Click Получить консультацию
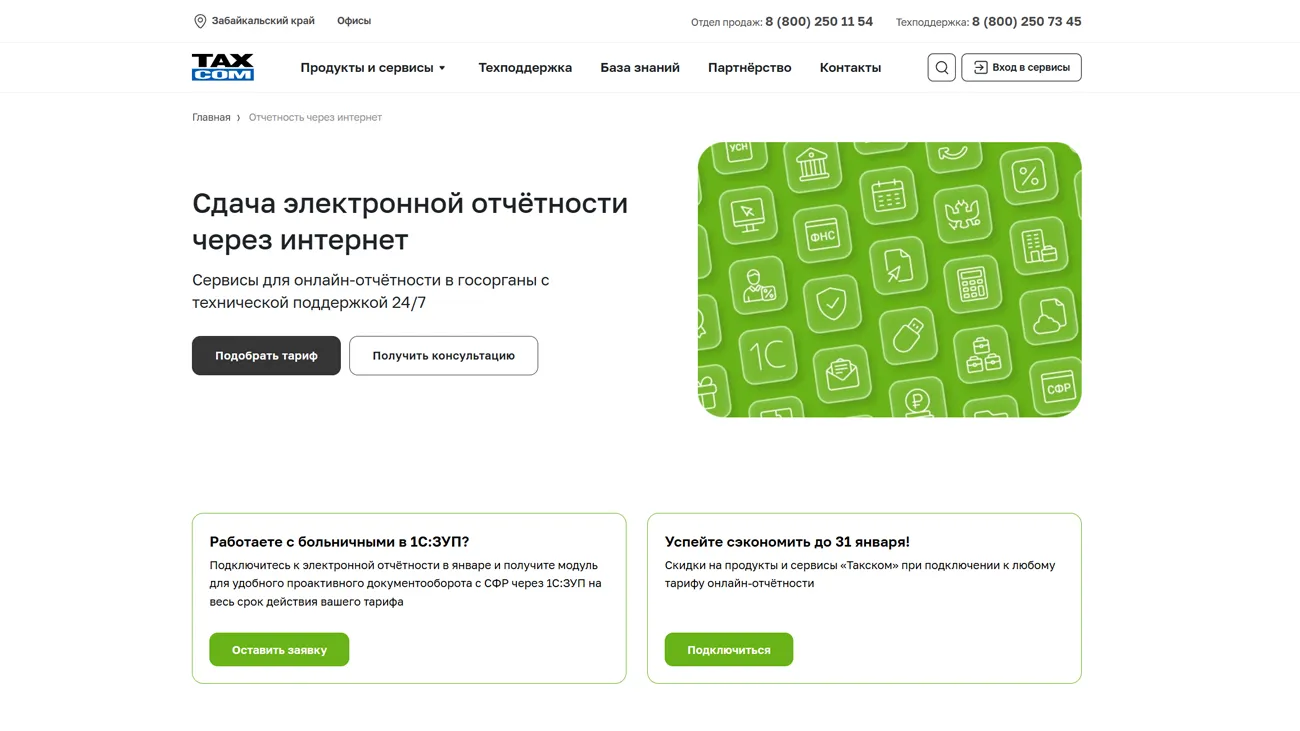This screenshot has height=731, width=1300. click(443, 355)
